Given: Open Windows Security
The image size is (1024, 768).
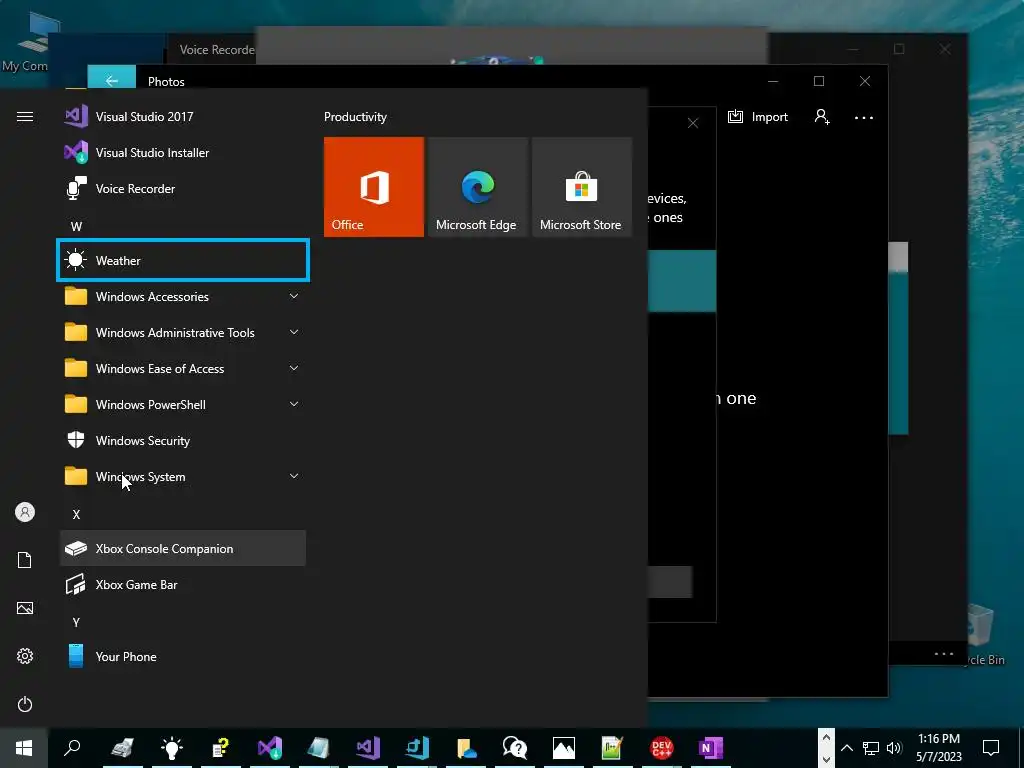Looking at the screenshot, I should 183,441.
